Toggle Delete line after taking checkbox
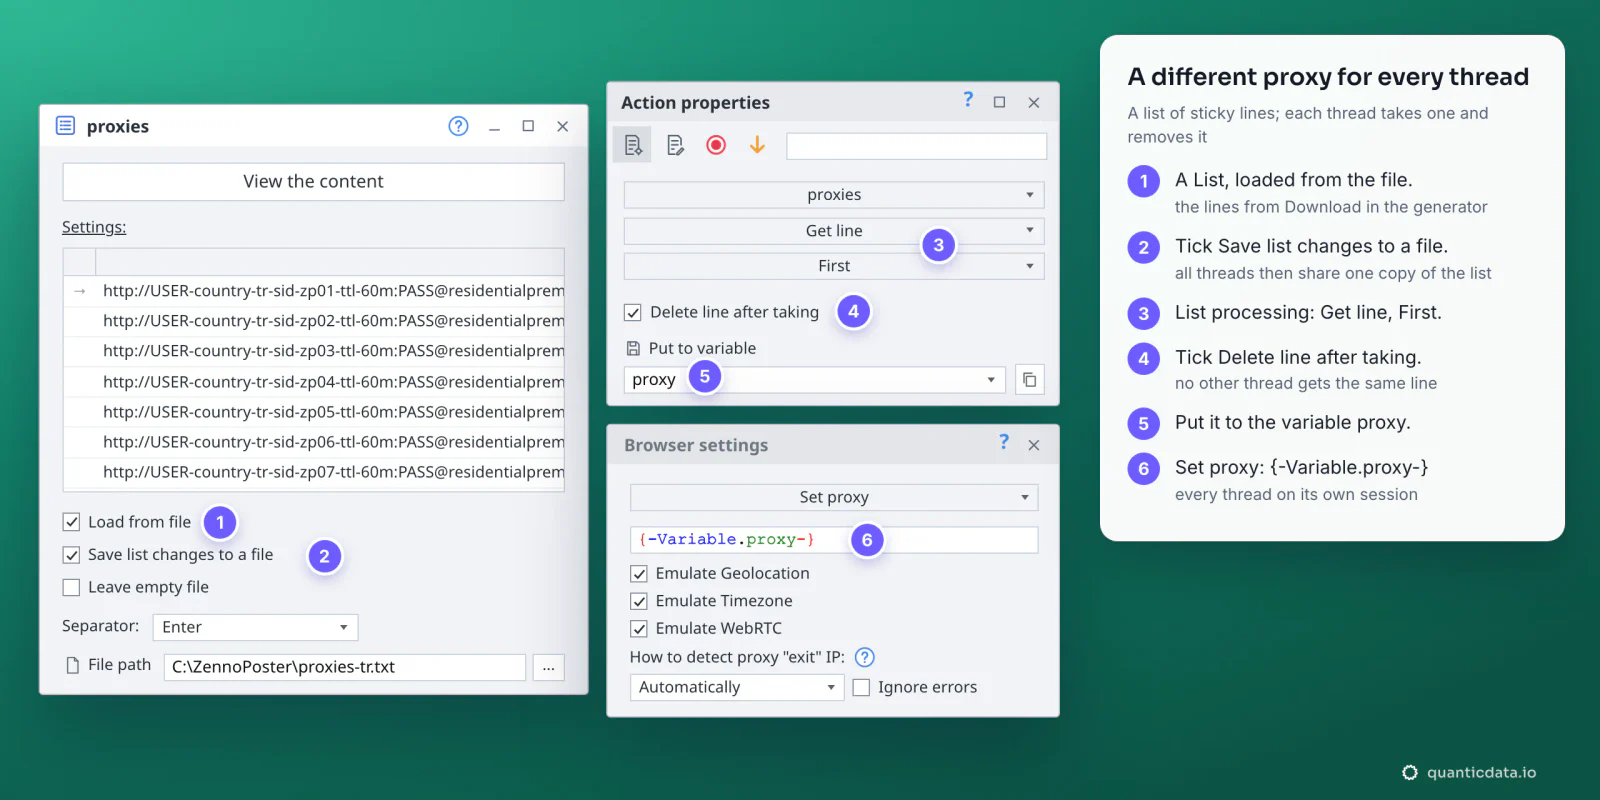 (633, 313)
